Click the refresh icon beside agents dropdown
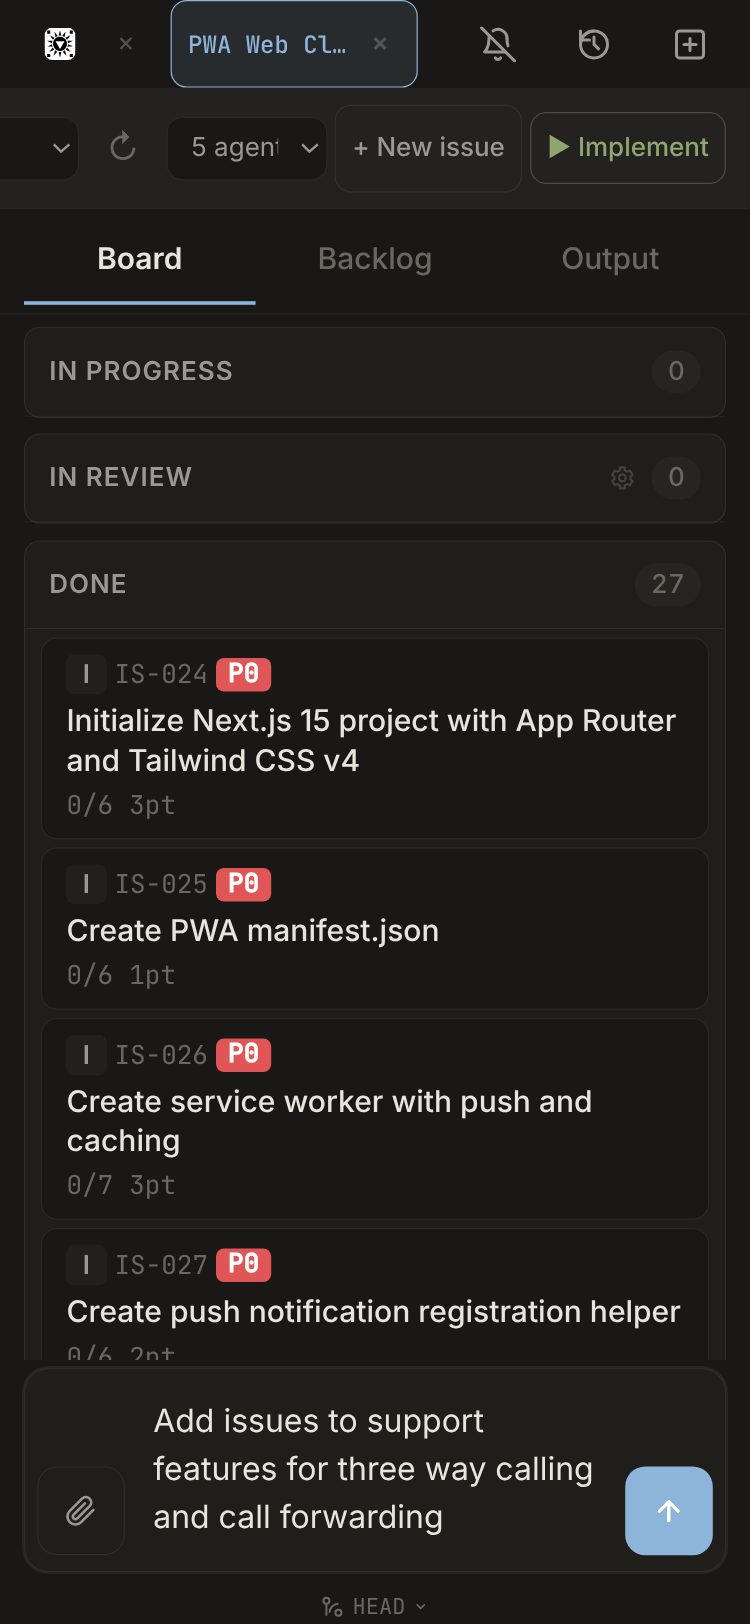 (123, 148)
